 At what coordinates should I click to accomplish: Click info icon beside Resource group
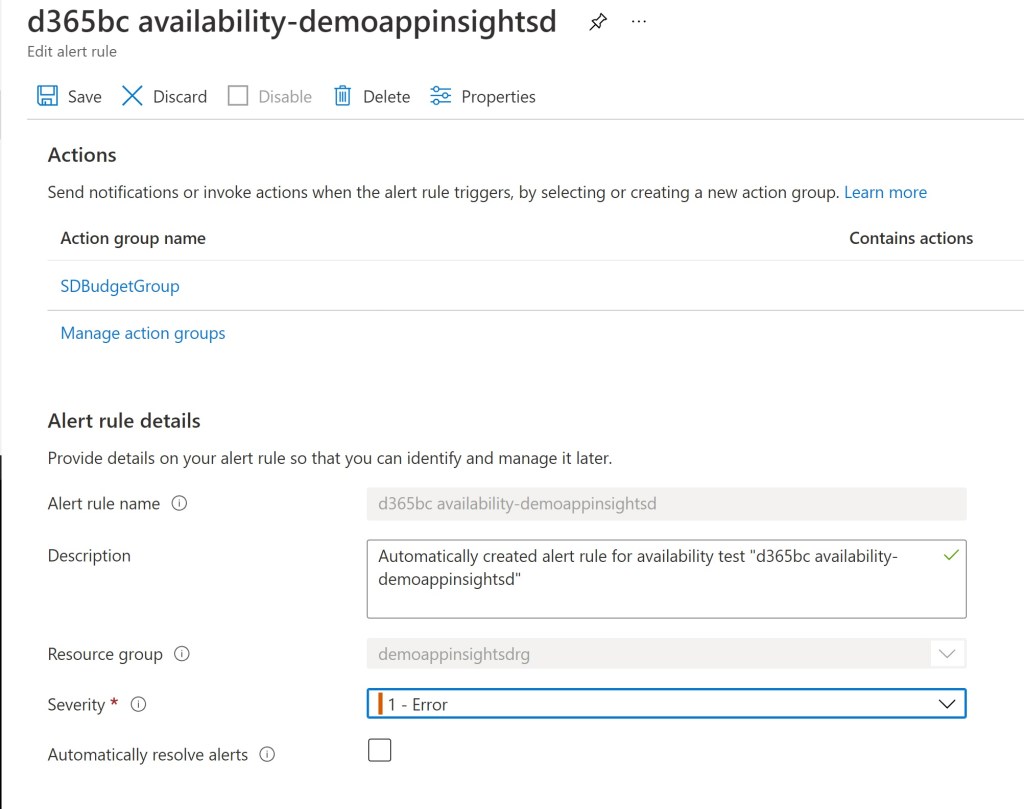coord(182,654)
